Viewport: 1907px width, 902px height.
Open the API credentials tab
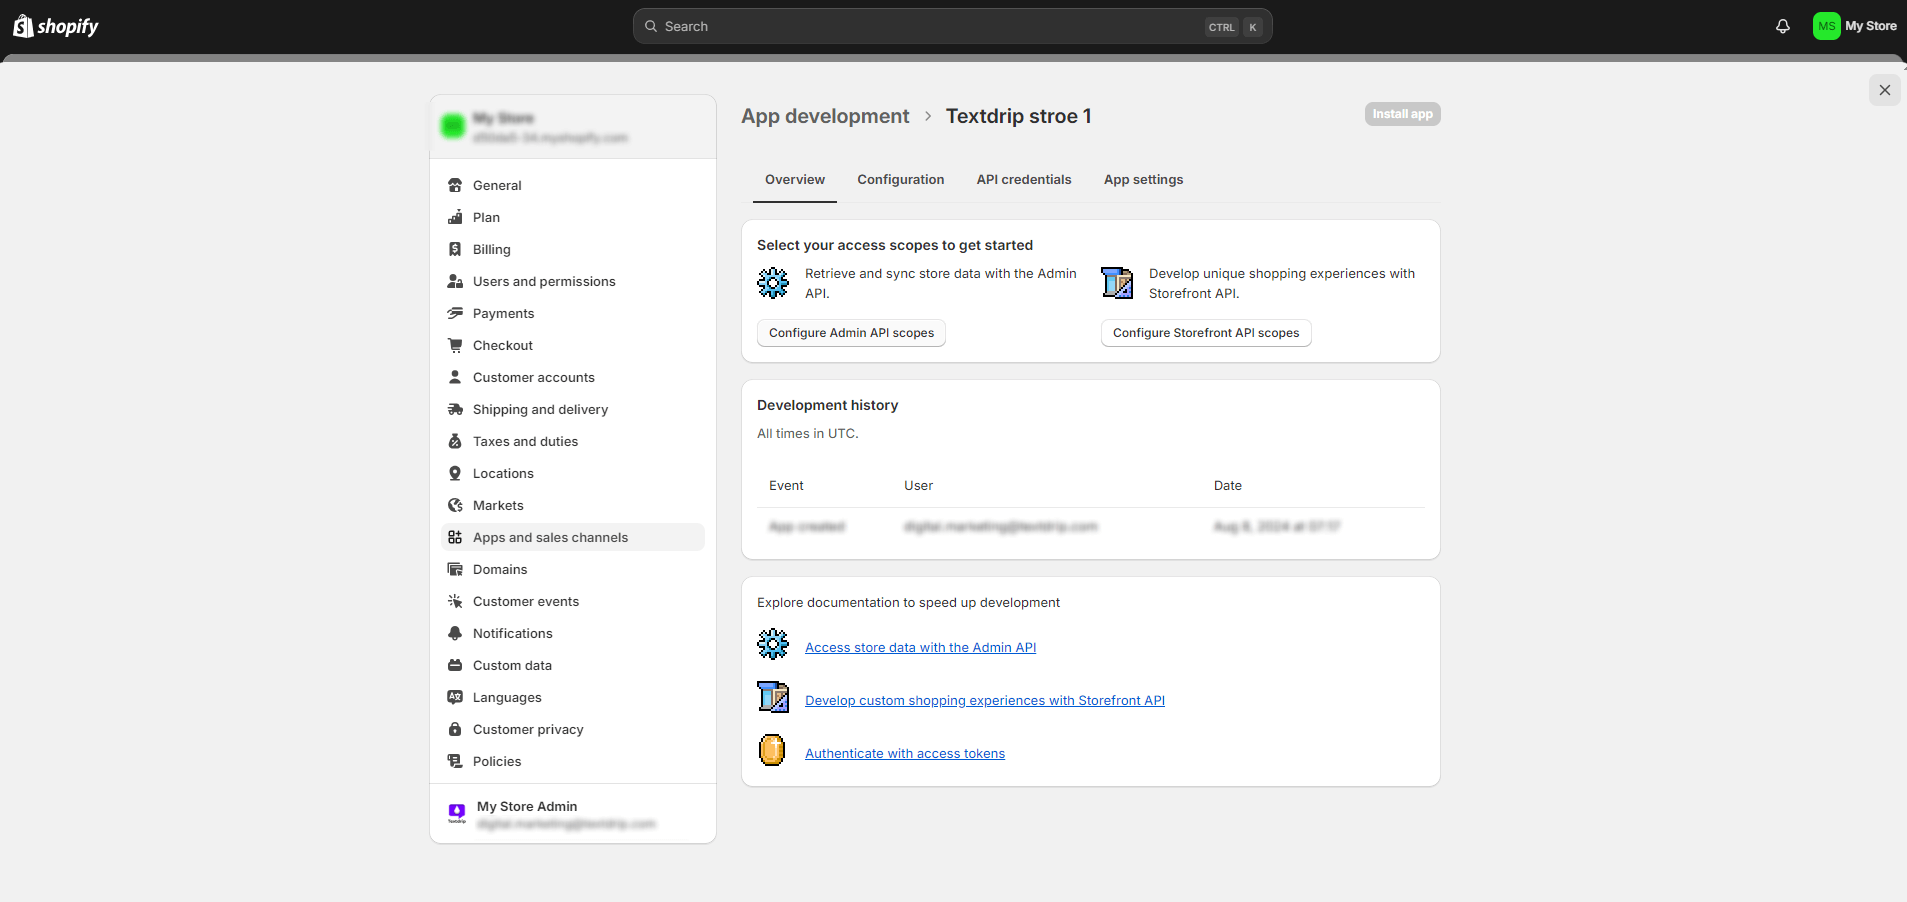[1023, 179]
